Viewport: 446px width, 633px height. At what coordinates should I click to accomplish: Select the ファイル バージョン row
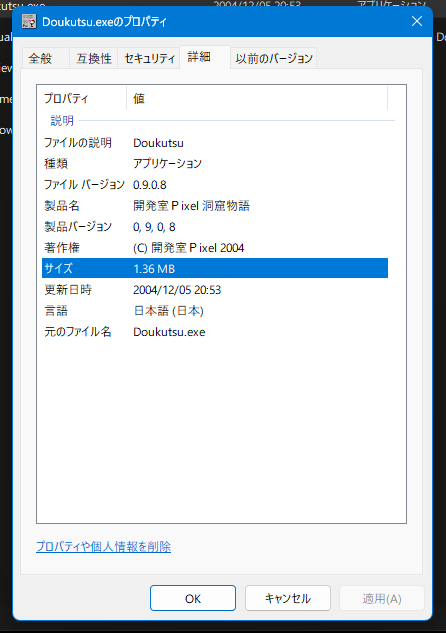(215, 184)
